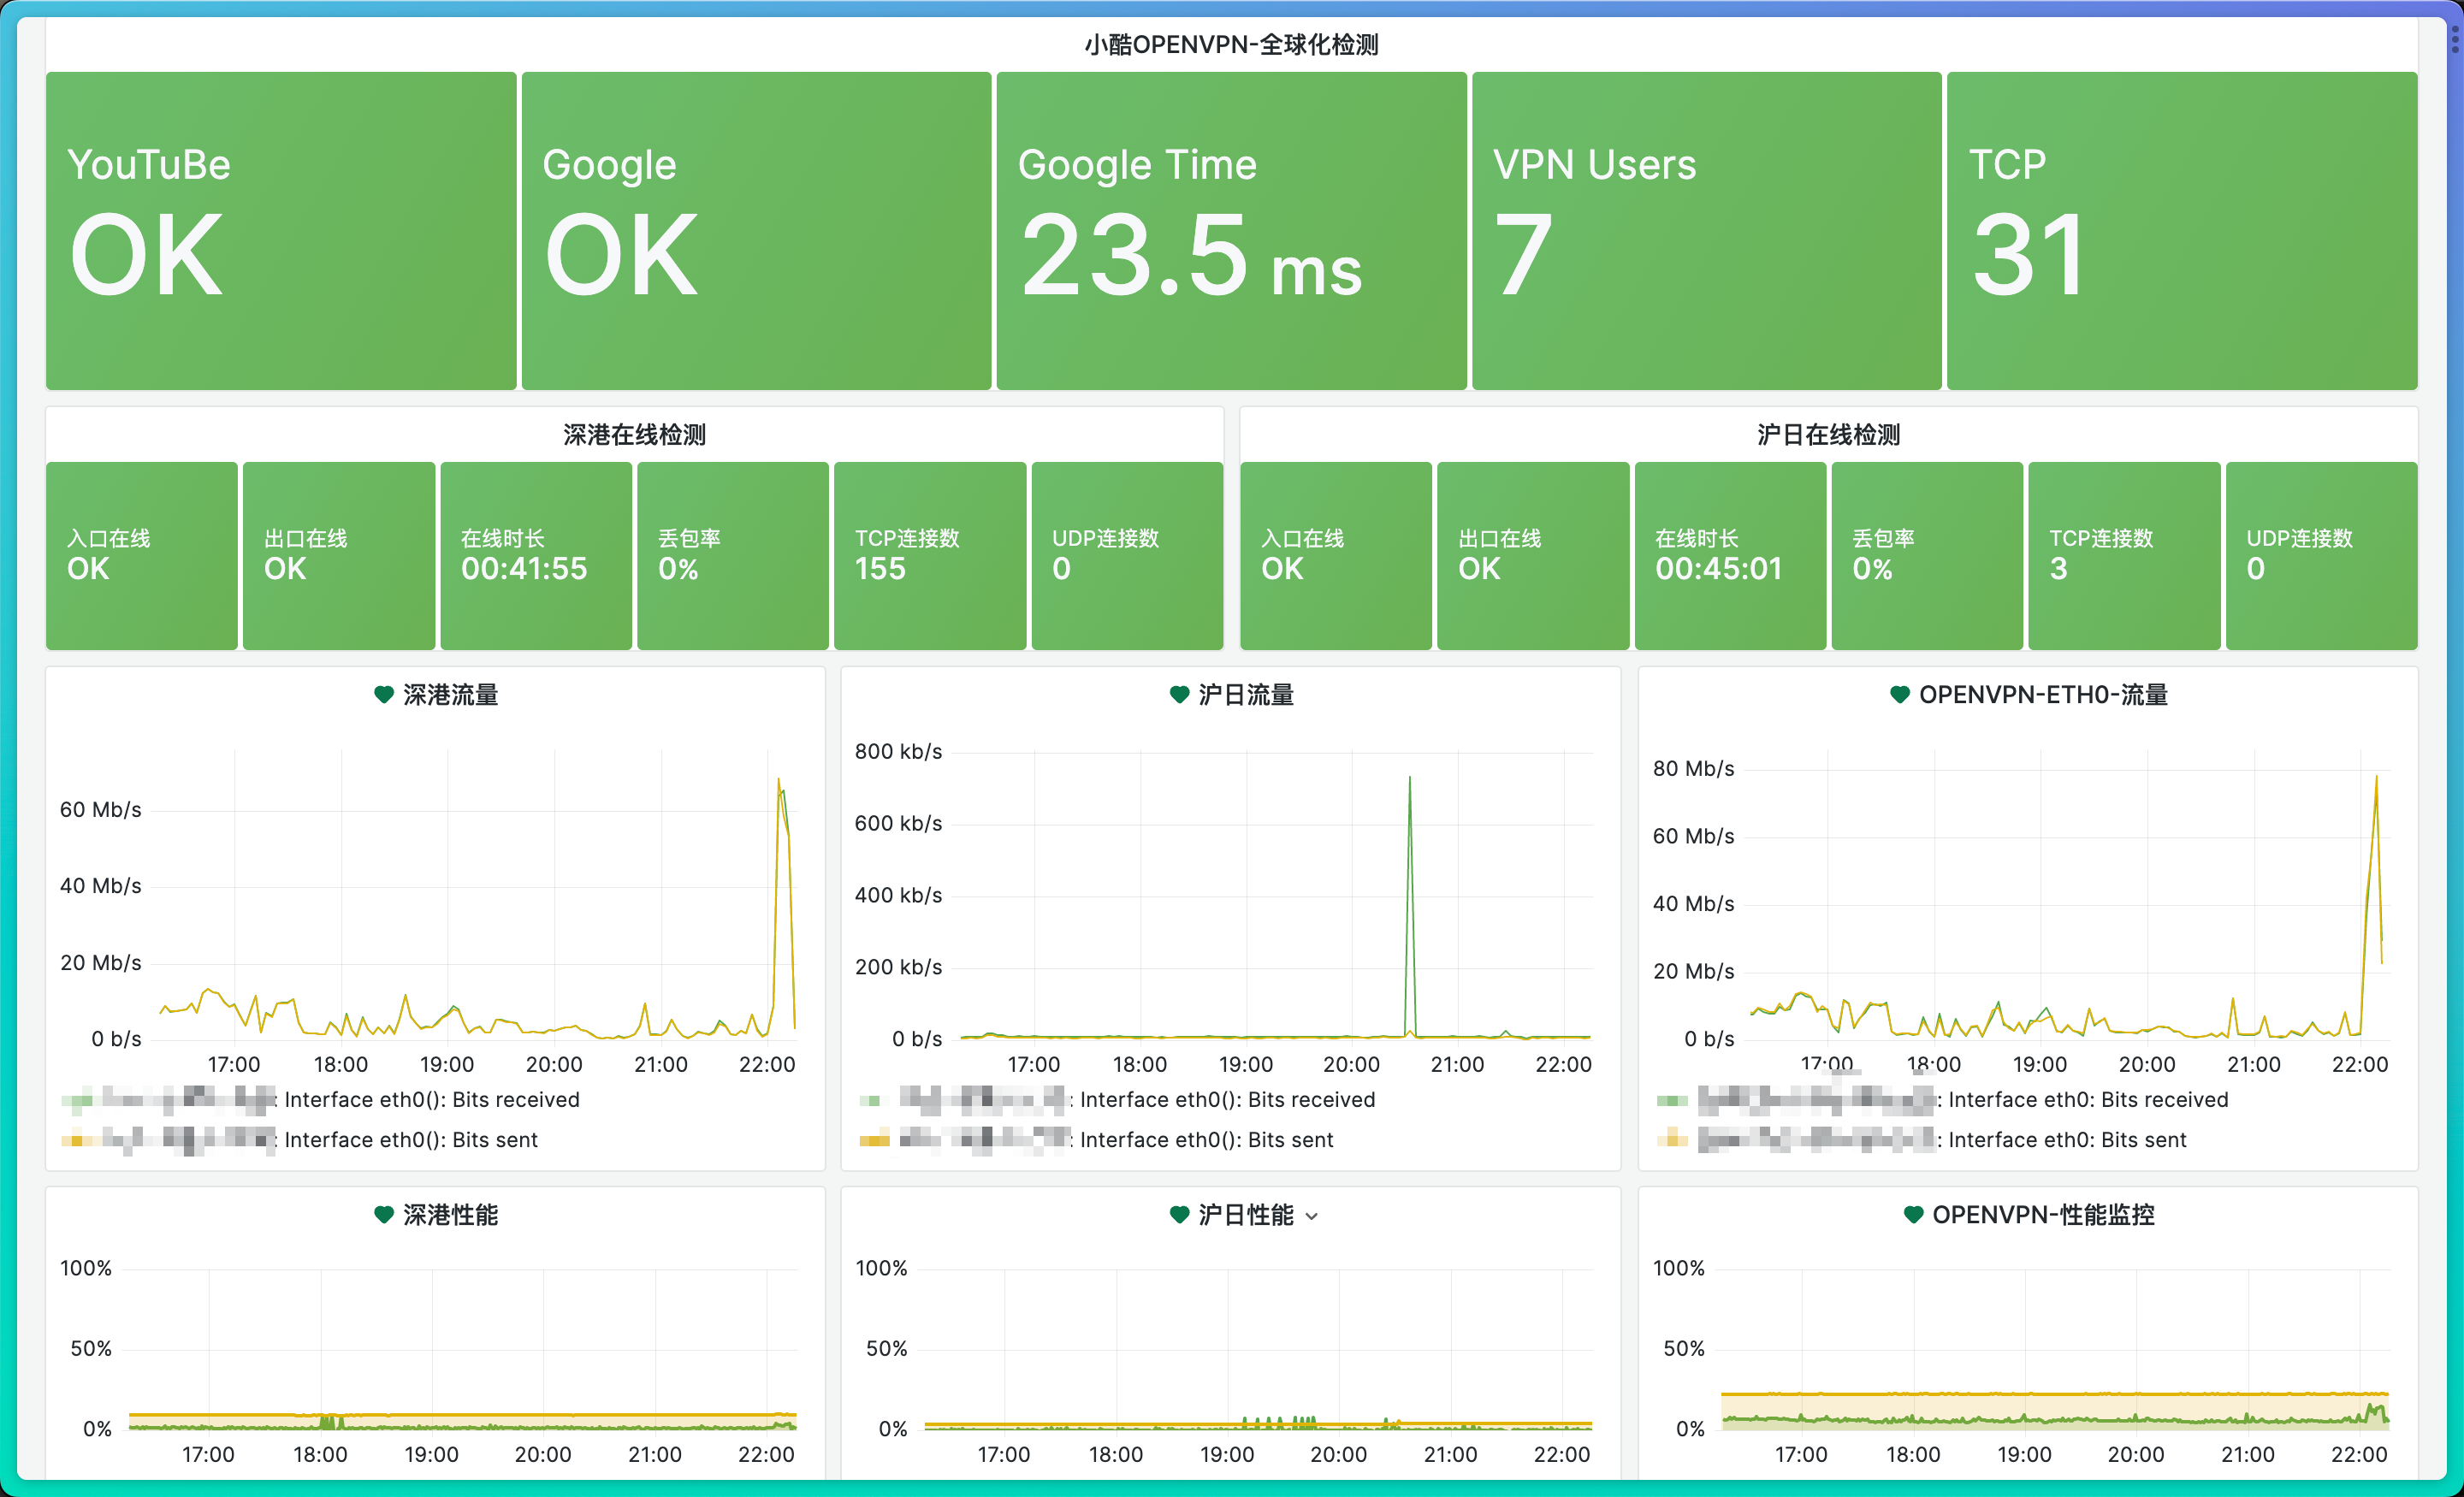Click 深港在线检测 row header
This screenshot has height=1497, width=2464.
(x=634, y=434)
